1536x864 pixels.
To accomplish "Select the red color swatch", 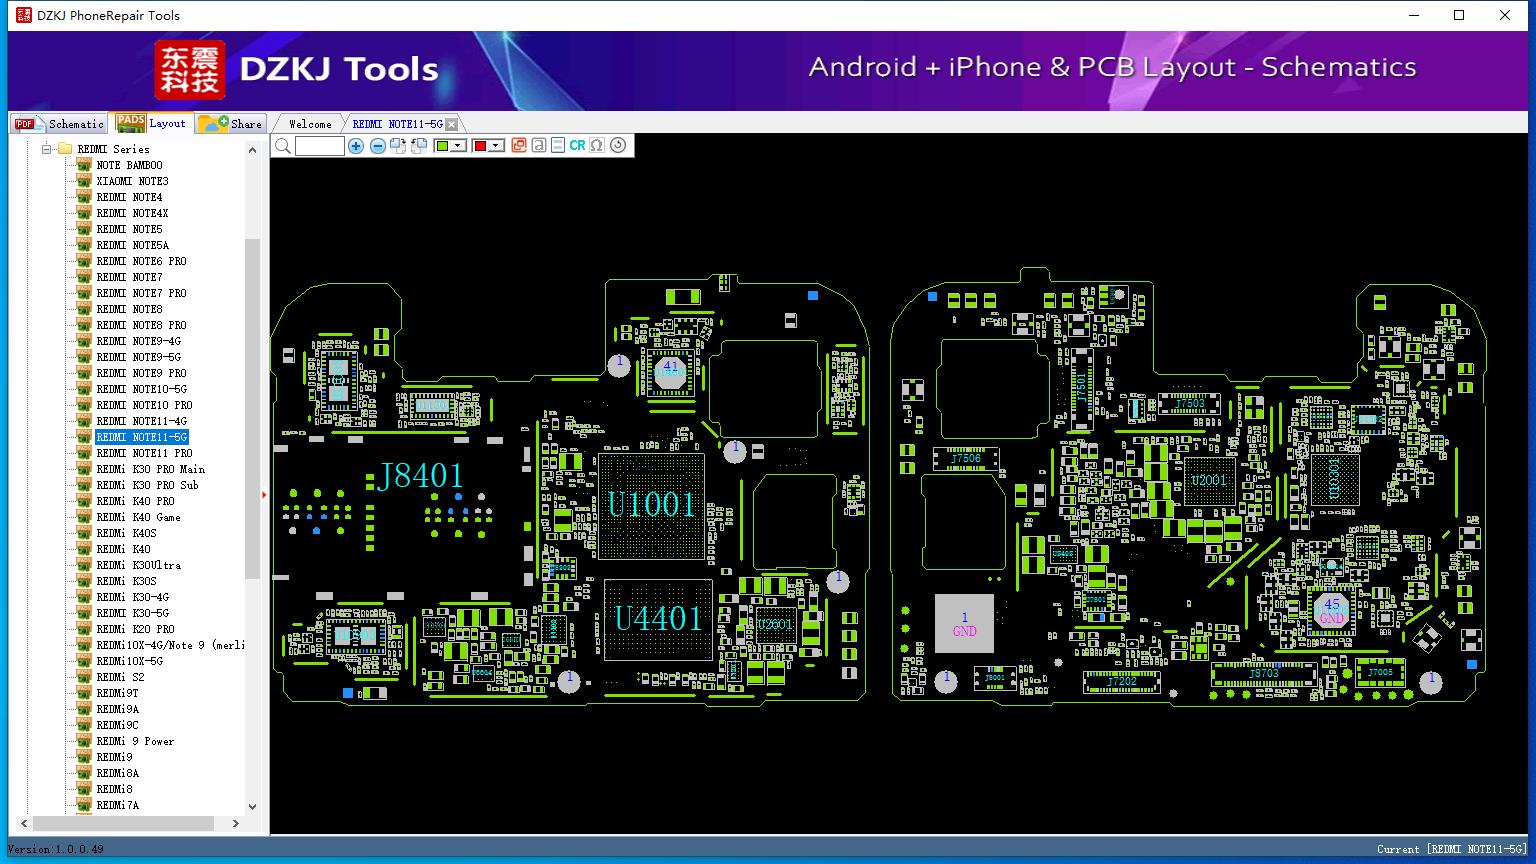I will click(480, 146).
